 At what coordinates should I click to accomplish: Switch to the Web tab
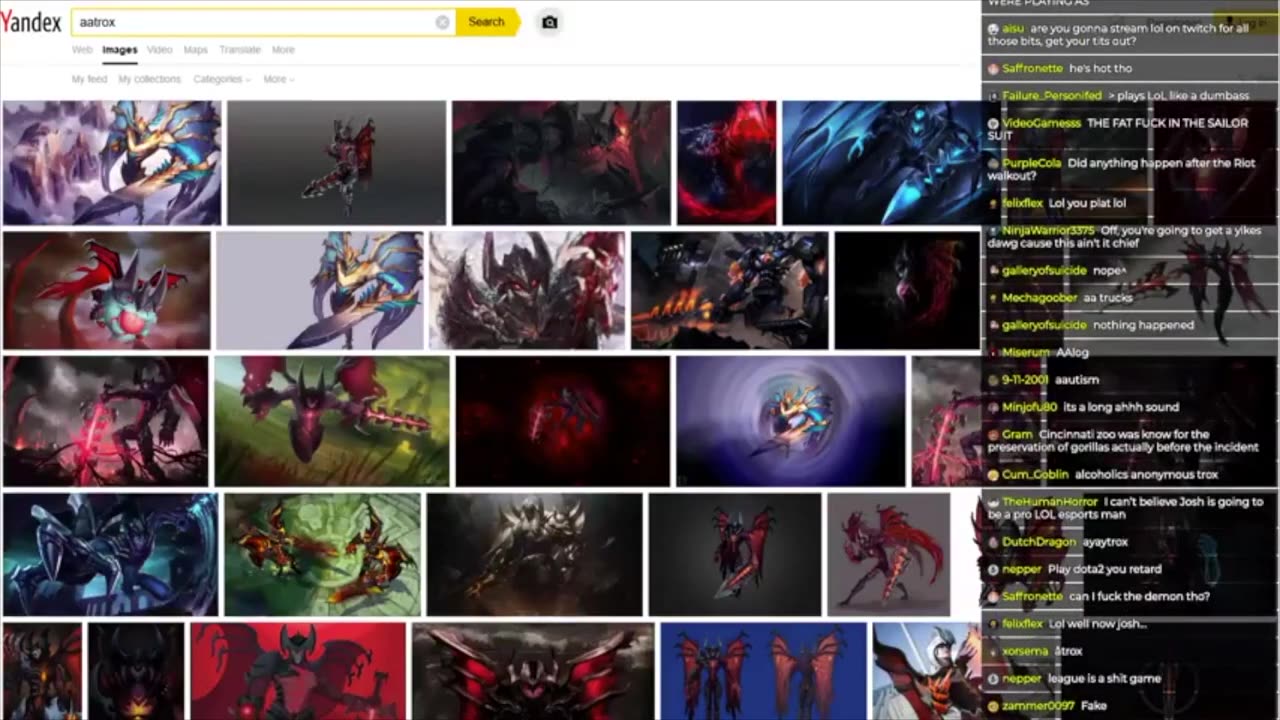[x=82, y=50]
